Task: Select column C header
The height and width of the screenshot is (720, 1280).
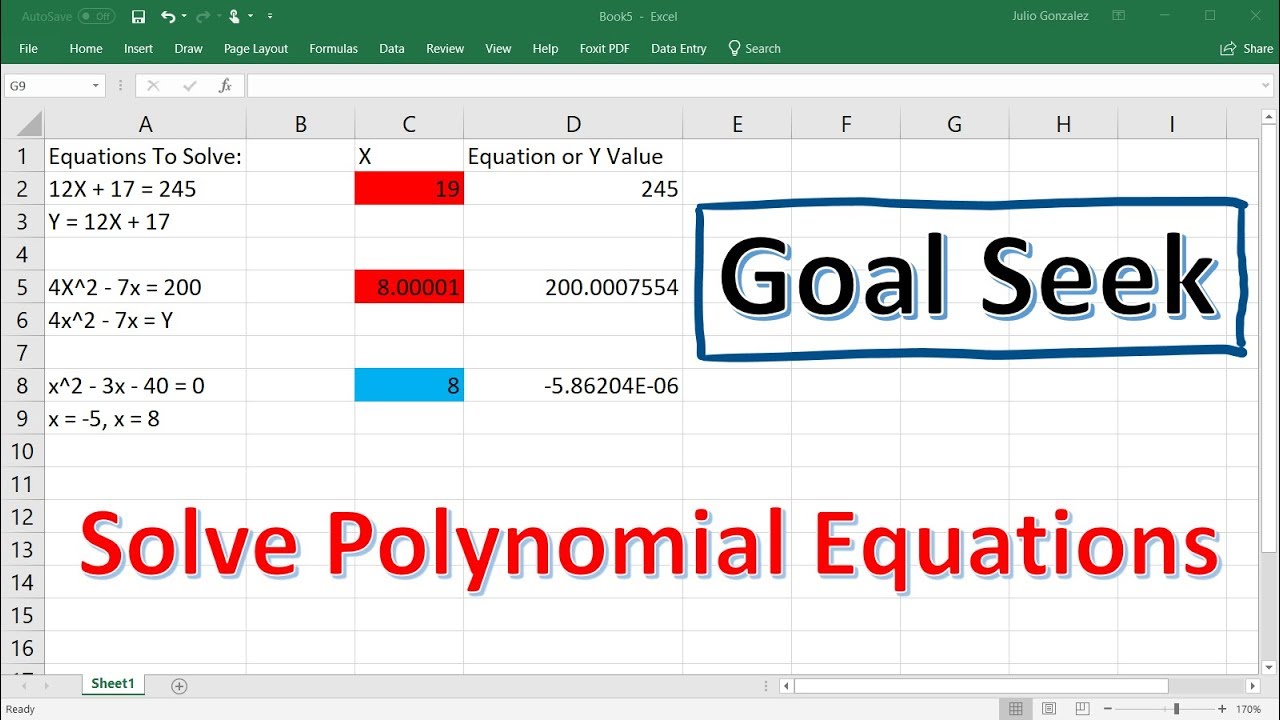Action: pos(409,124)
